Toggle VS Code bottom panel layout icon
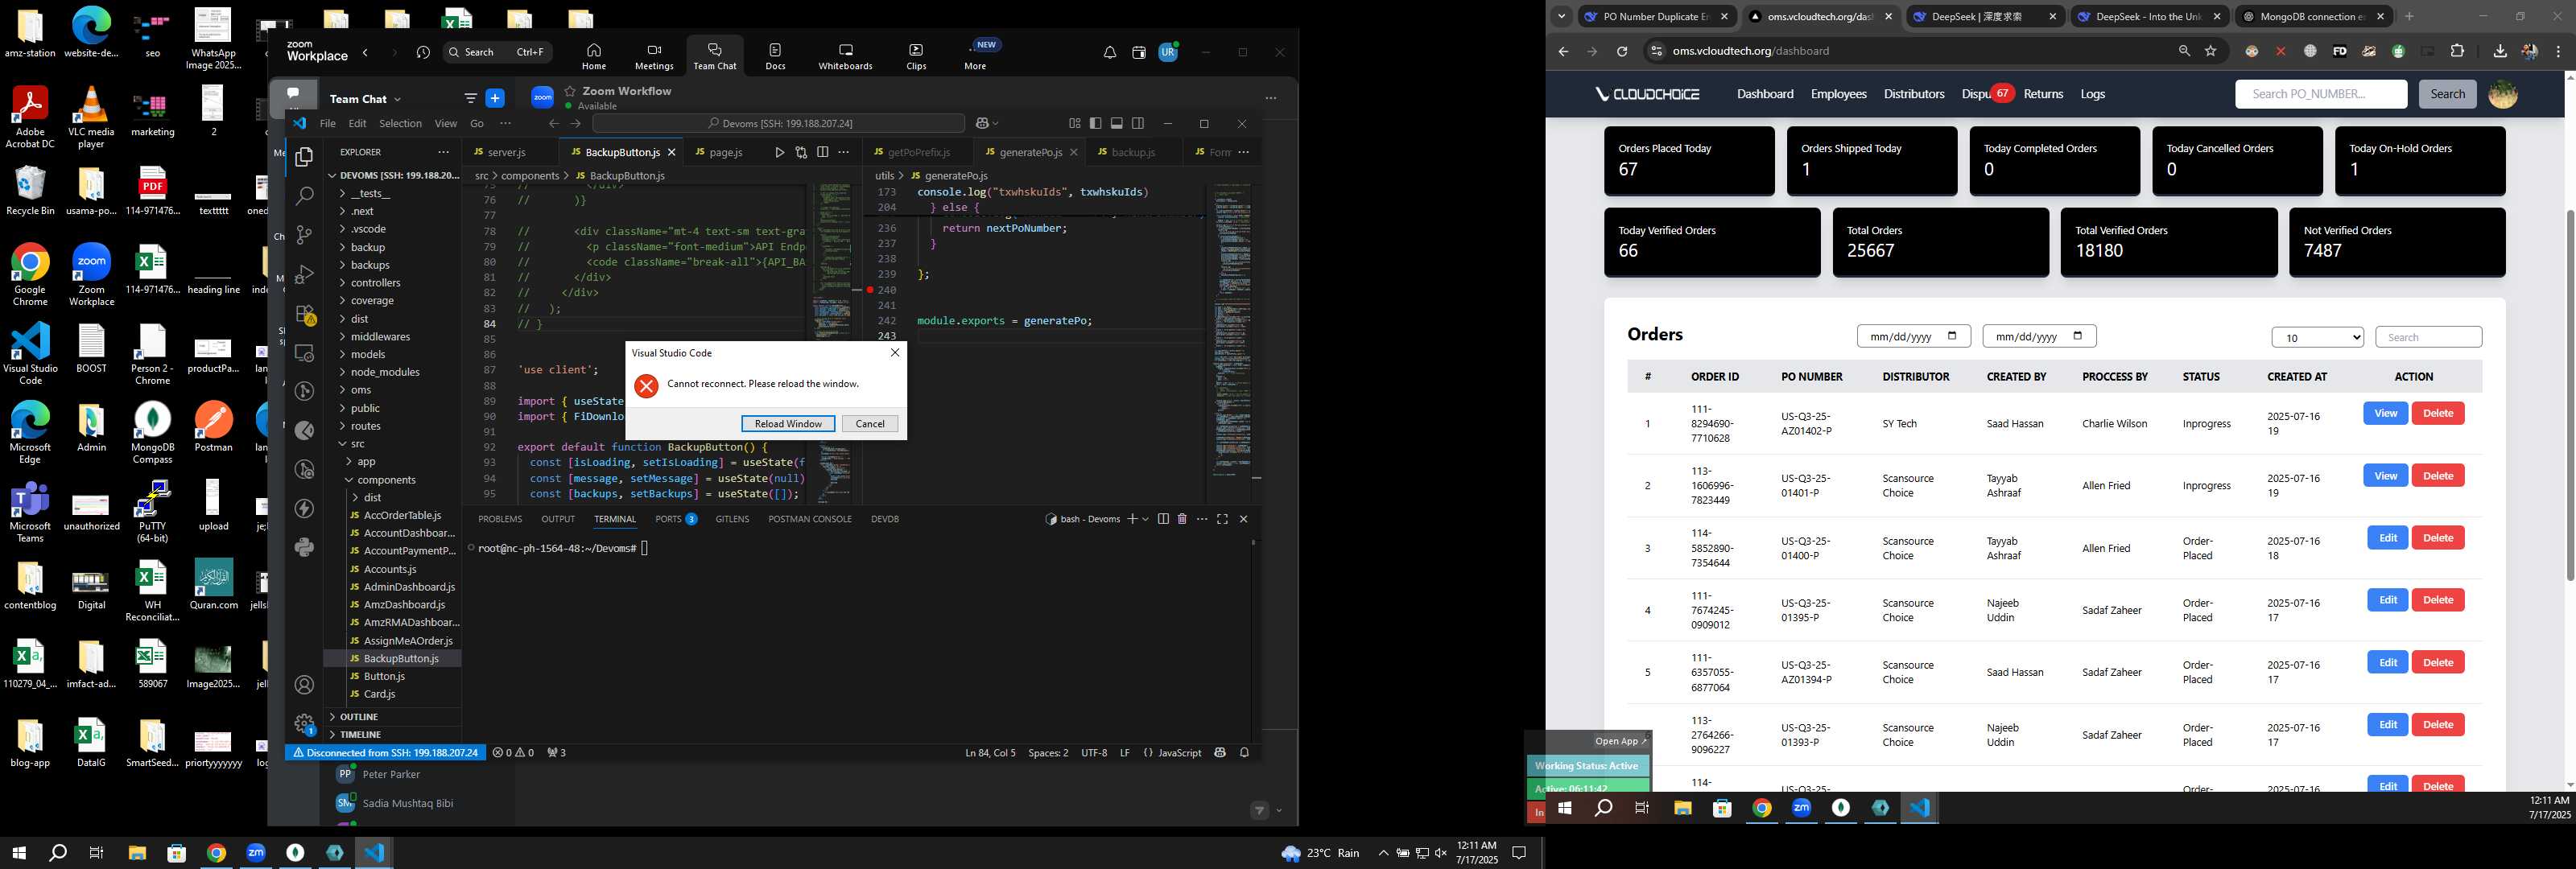2576x869 pixels. click(1117, 124)
